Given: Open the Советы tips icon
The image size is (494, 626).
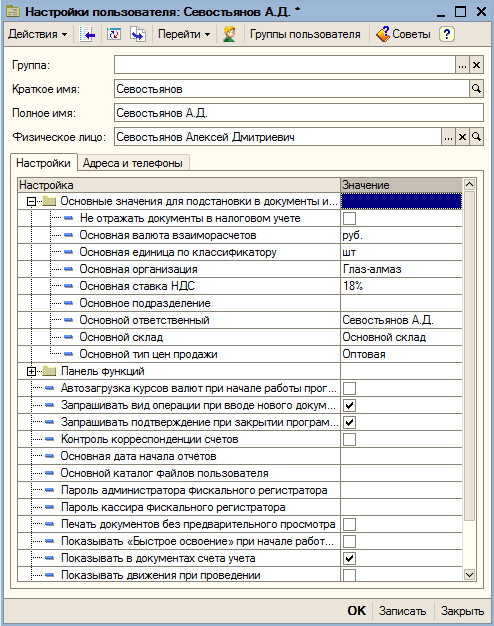Looking at the screenshot, I should tap(383, 34).
